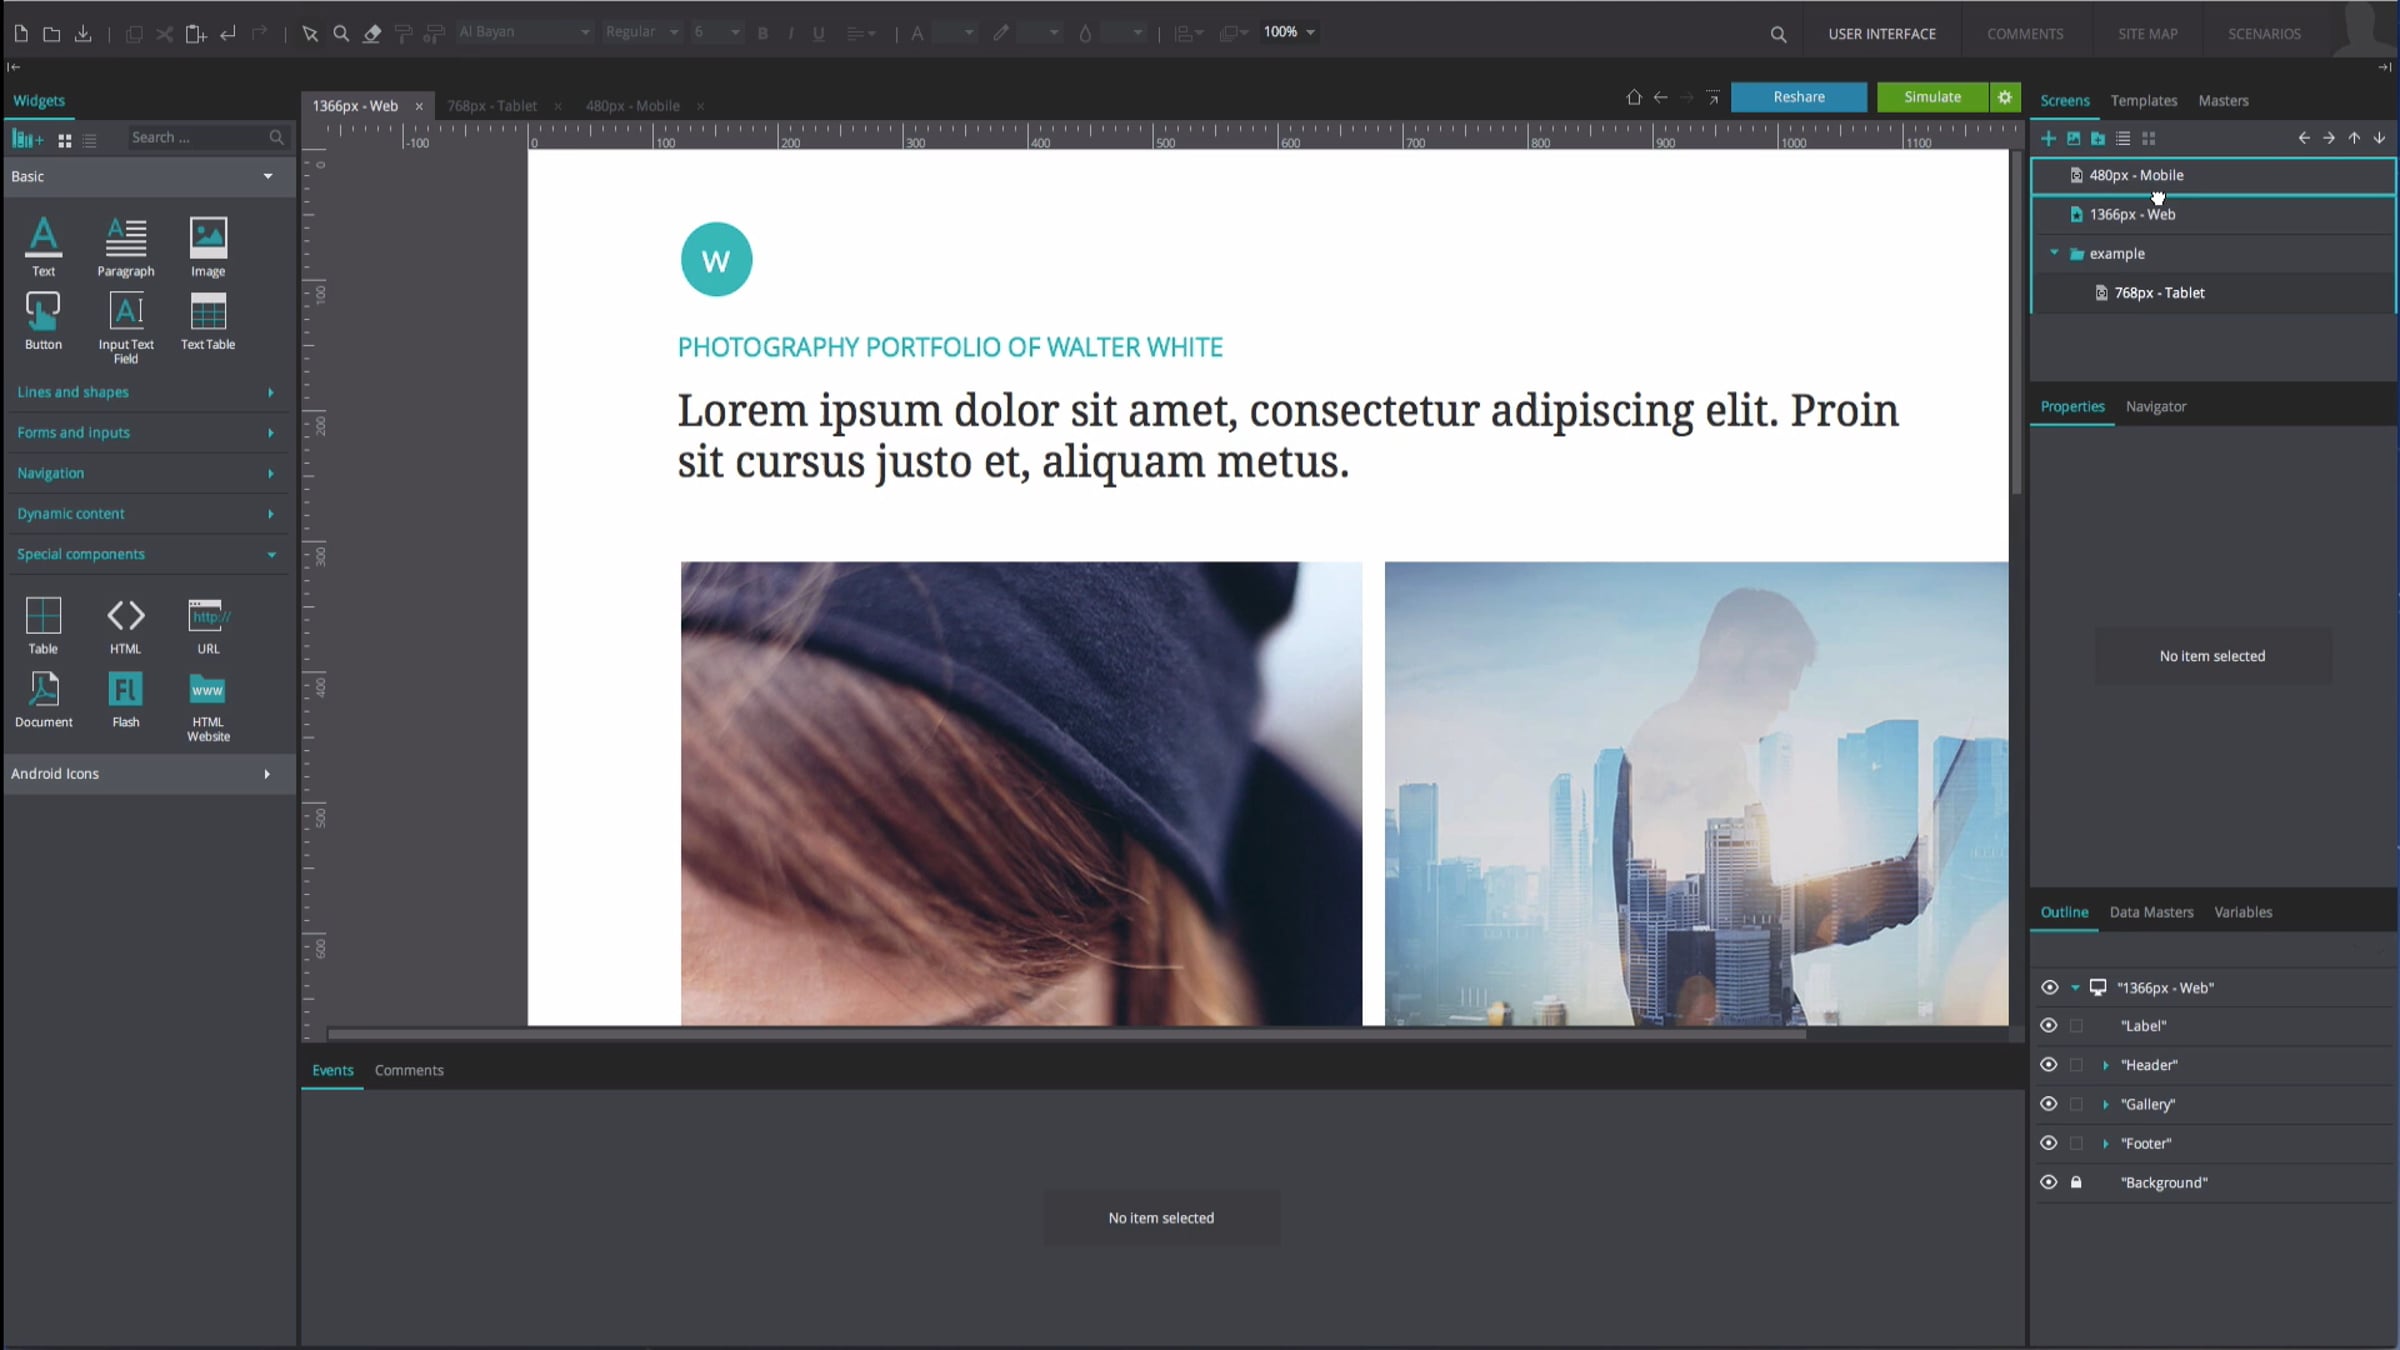Click the new folder icon in Screens
The image size is (2400, 1350).
(2098, 138)
